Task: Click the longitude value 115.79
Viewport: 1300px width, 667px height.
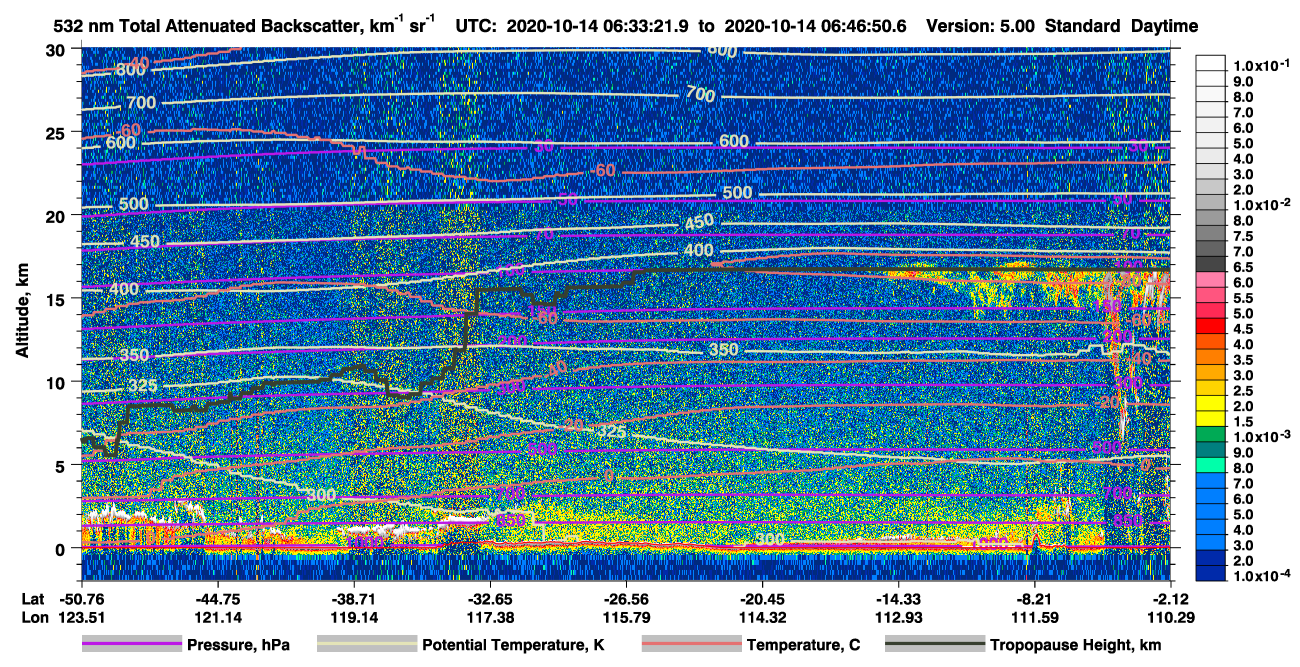Action: coord(625,618)
